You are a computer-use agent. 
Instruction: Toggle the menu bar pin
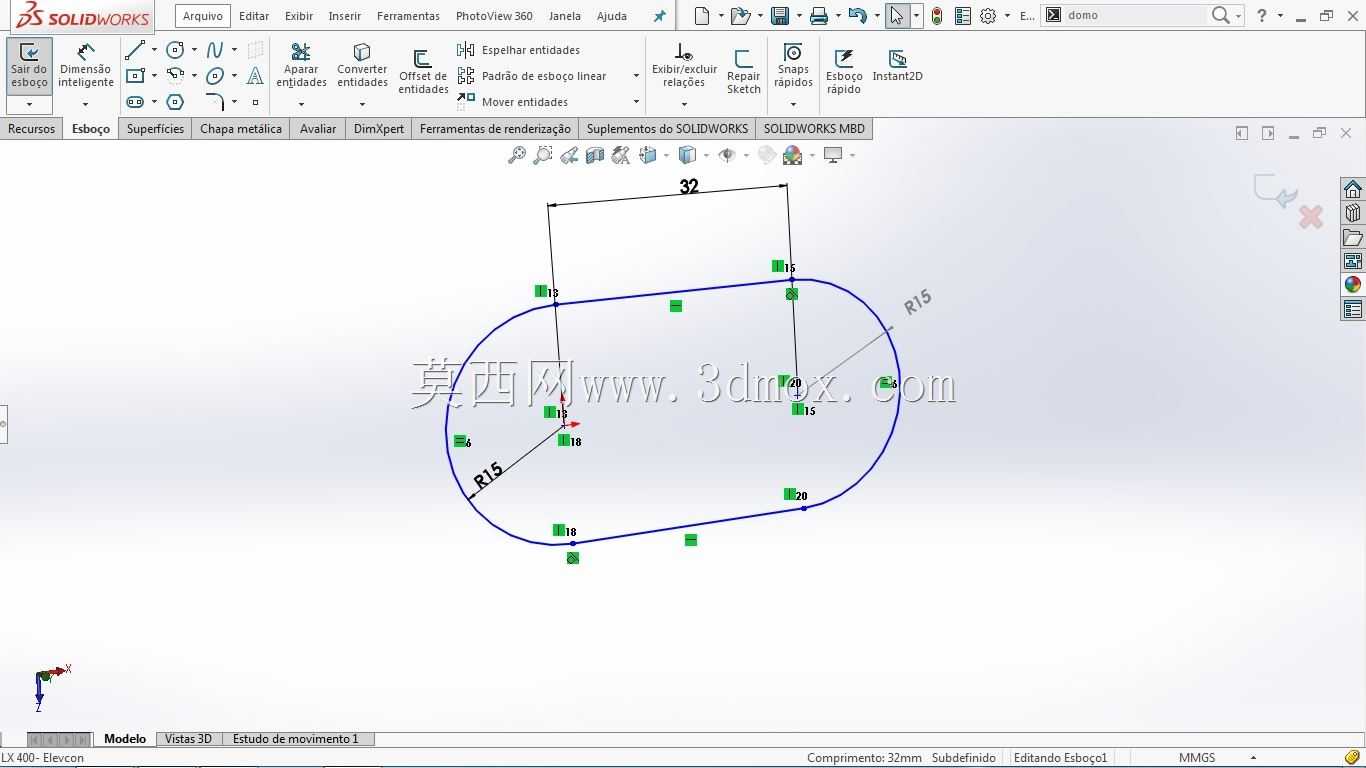tap(659, 16)
